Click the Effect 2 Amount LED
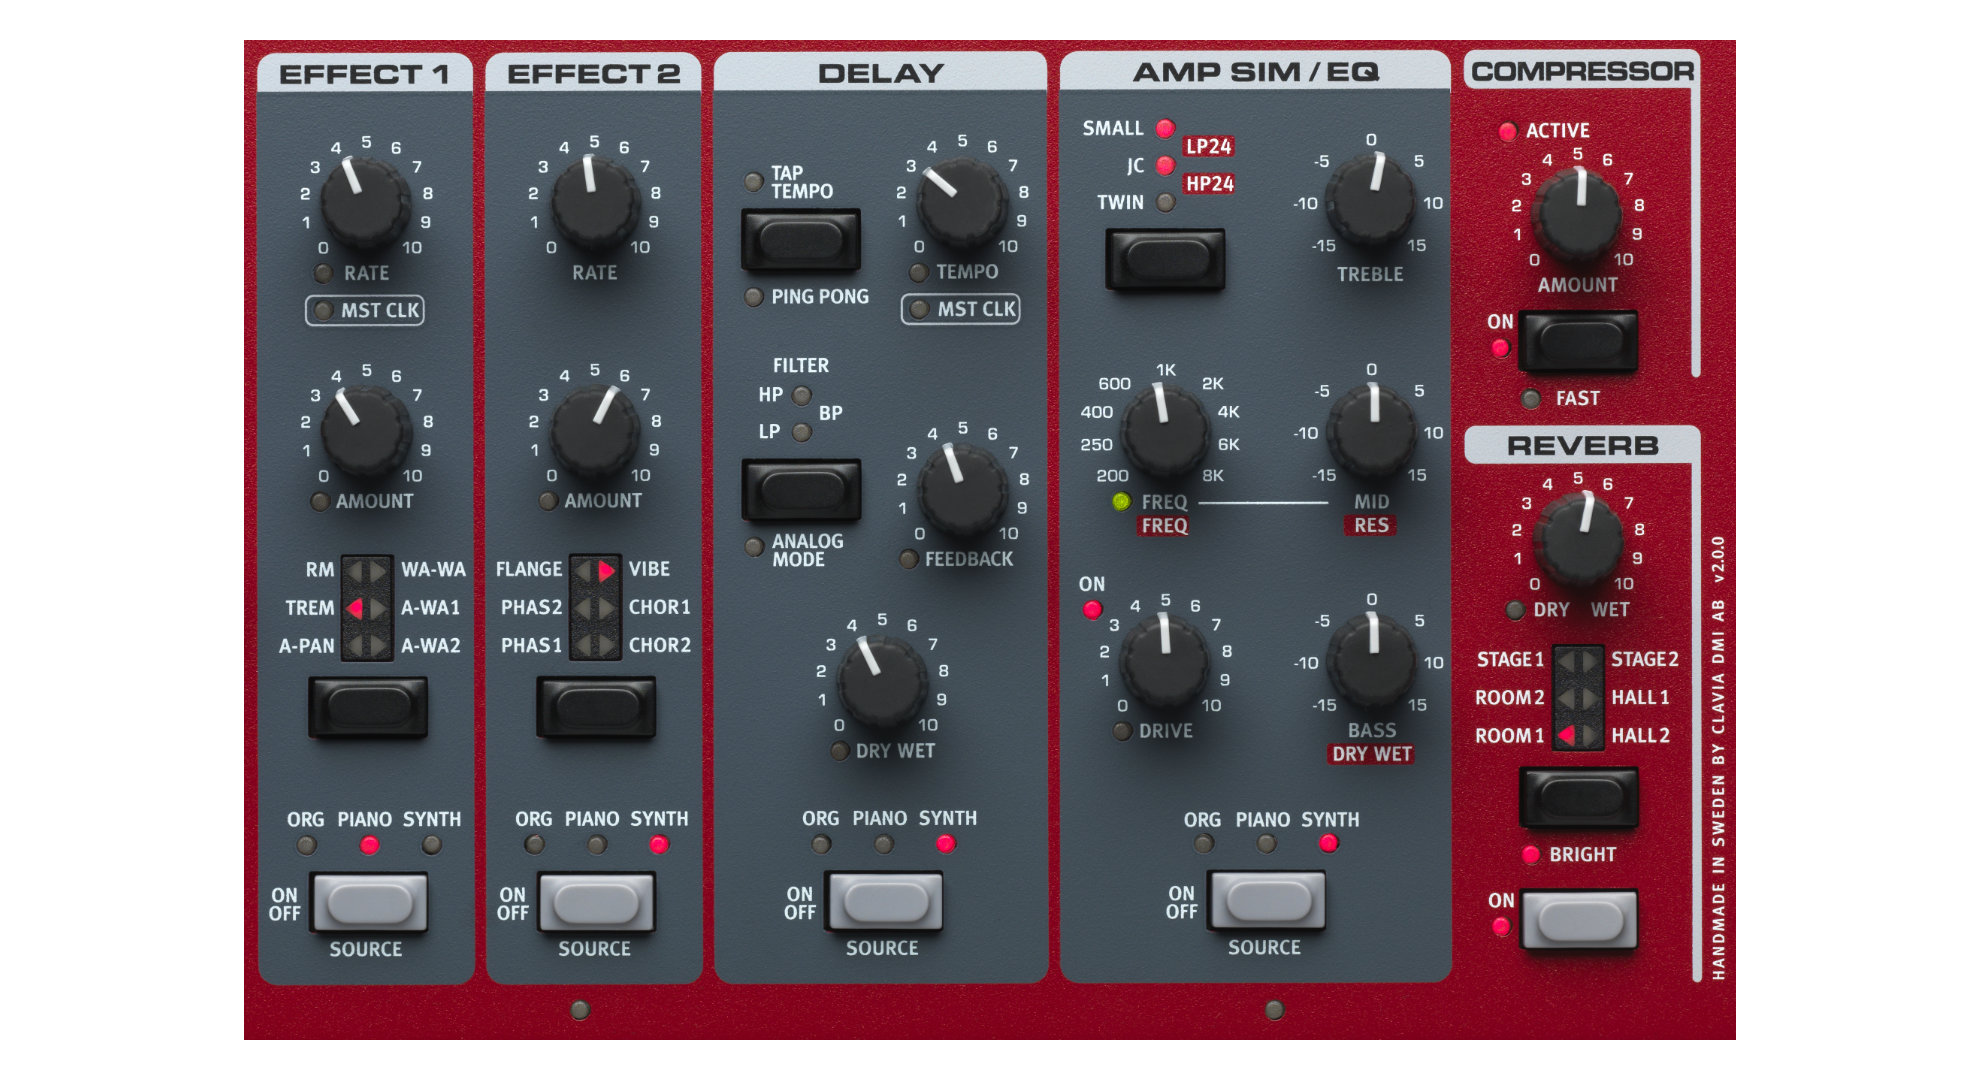Screen dimensions: 1980x1080 point(547,501)
